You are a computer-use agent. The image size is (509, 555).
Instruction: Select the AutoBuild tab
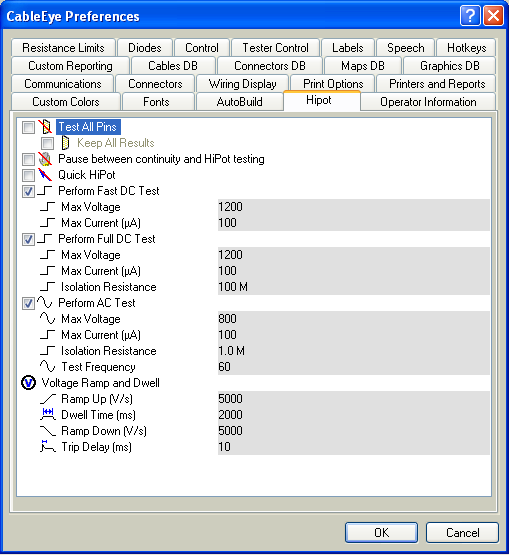pos(240,102)
